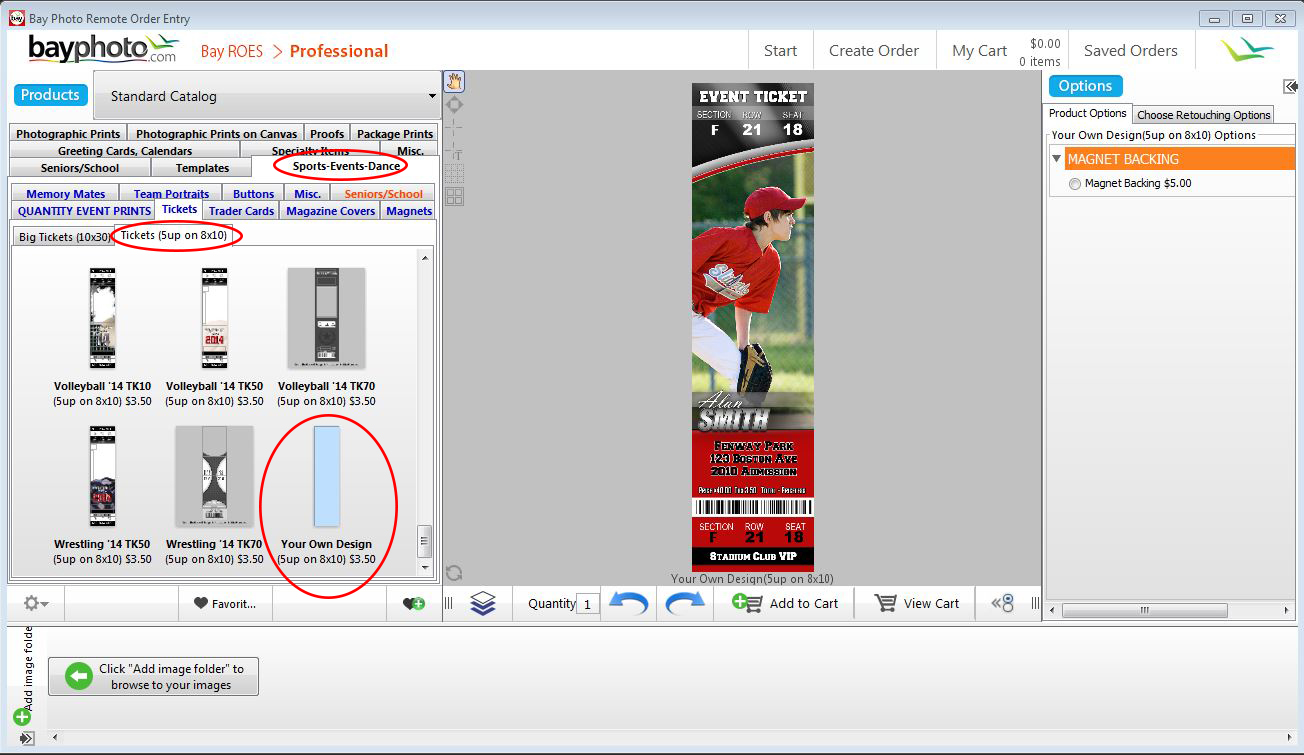Open the Big Tickets (10x30) tab
Image resolution: width=1304 pixels, height=755 pixels.
62,237
